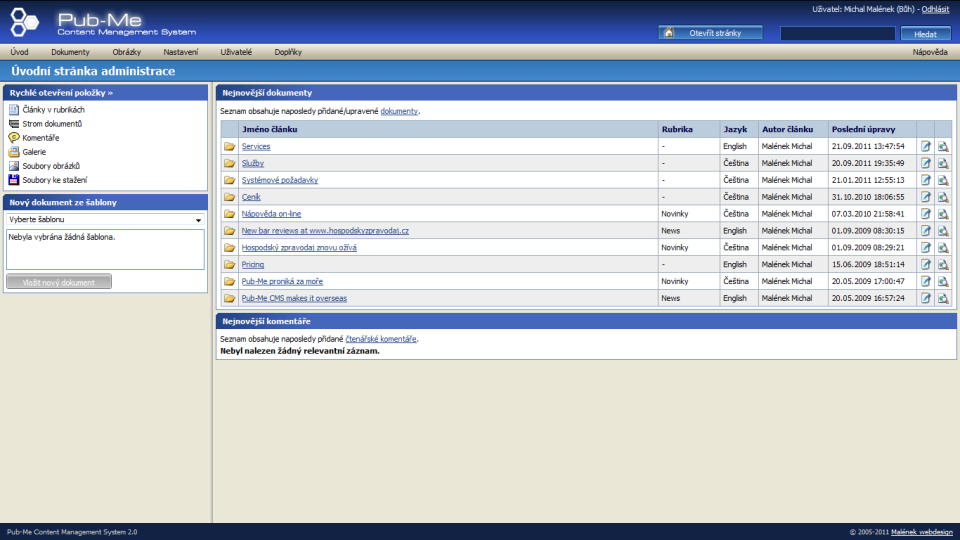Click the edit icon for the Services row
This screenshot has height=540, width=960.
coord(925,146)
